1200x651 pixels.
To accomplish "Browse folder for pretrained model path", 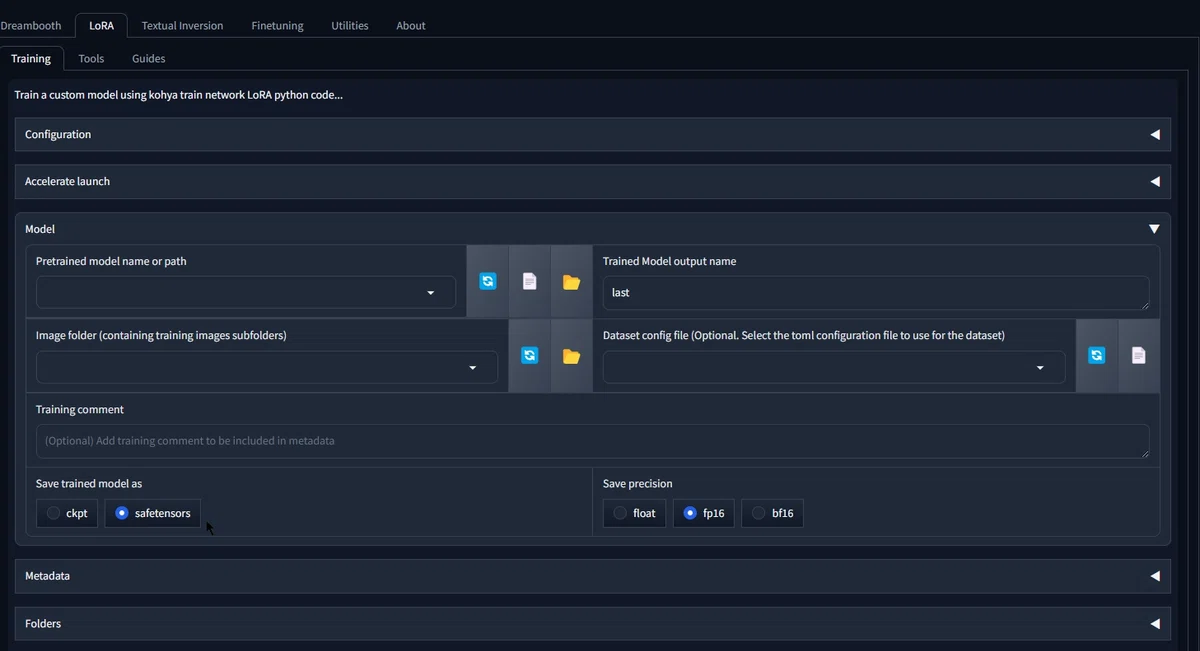I will [571, 282].
